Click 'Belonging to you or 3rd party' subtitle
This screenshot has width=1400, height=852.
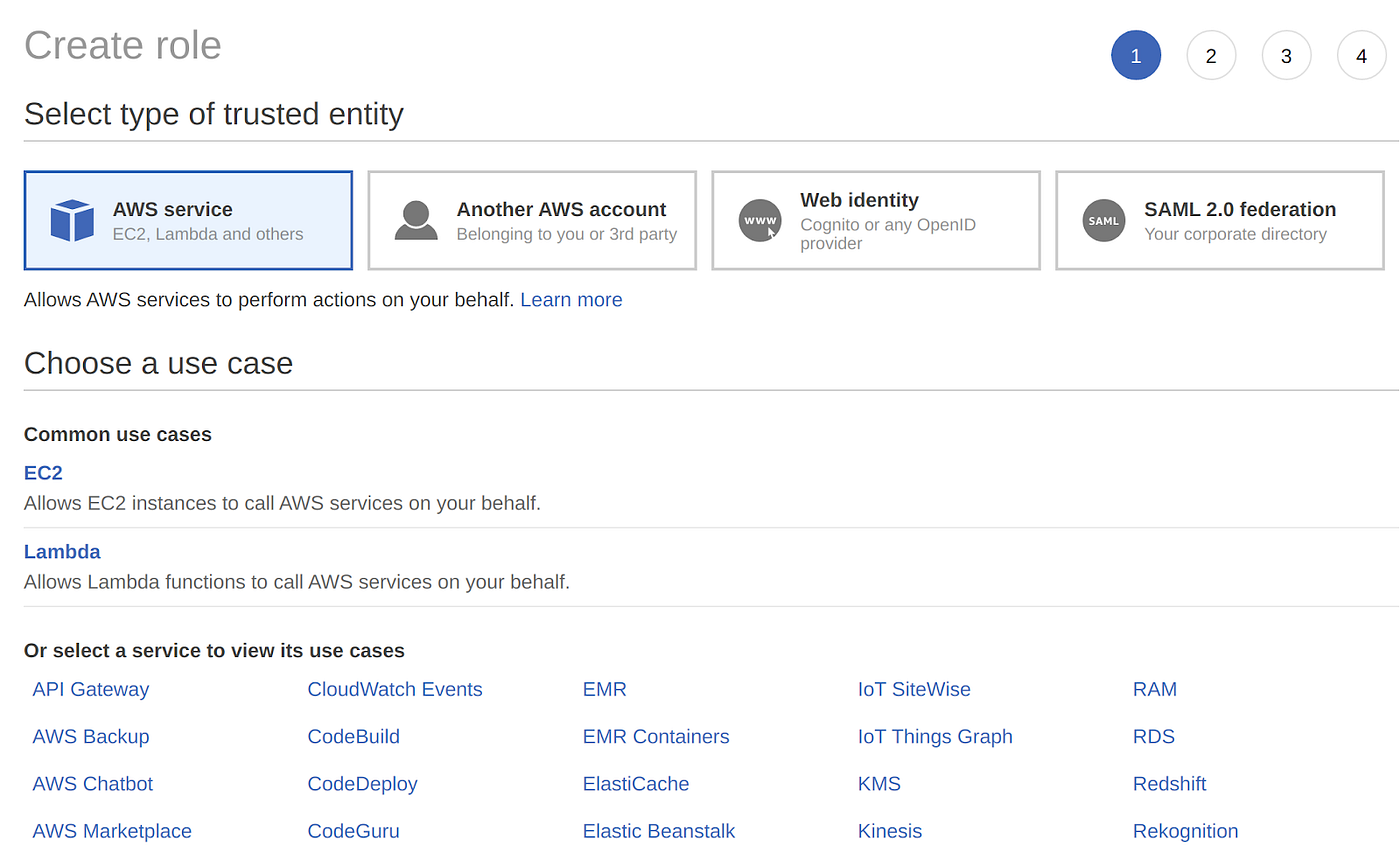(x=567, y=234)
